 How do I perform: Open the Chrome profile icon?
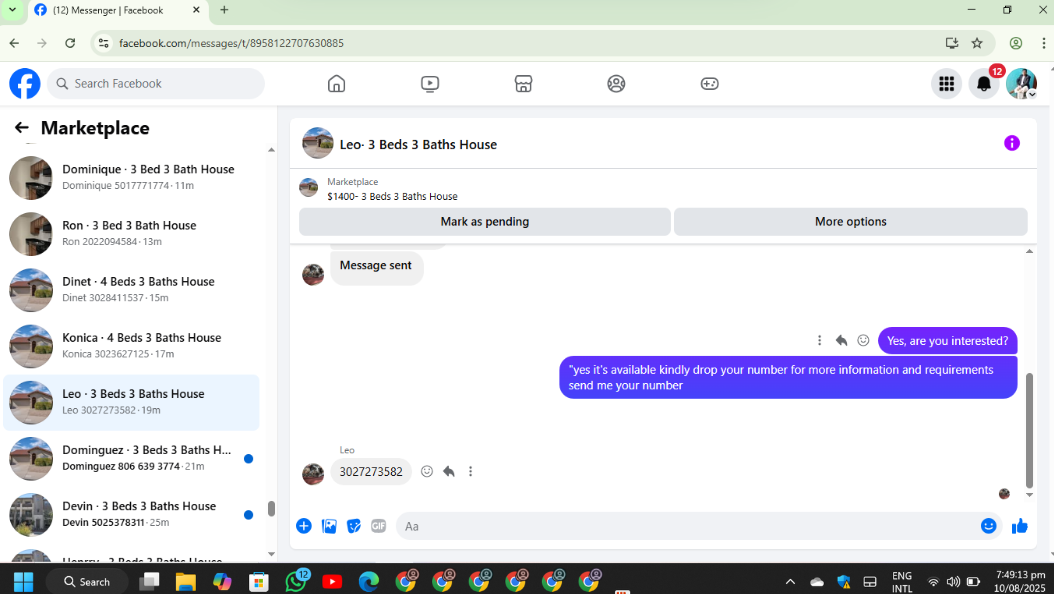1016,43
